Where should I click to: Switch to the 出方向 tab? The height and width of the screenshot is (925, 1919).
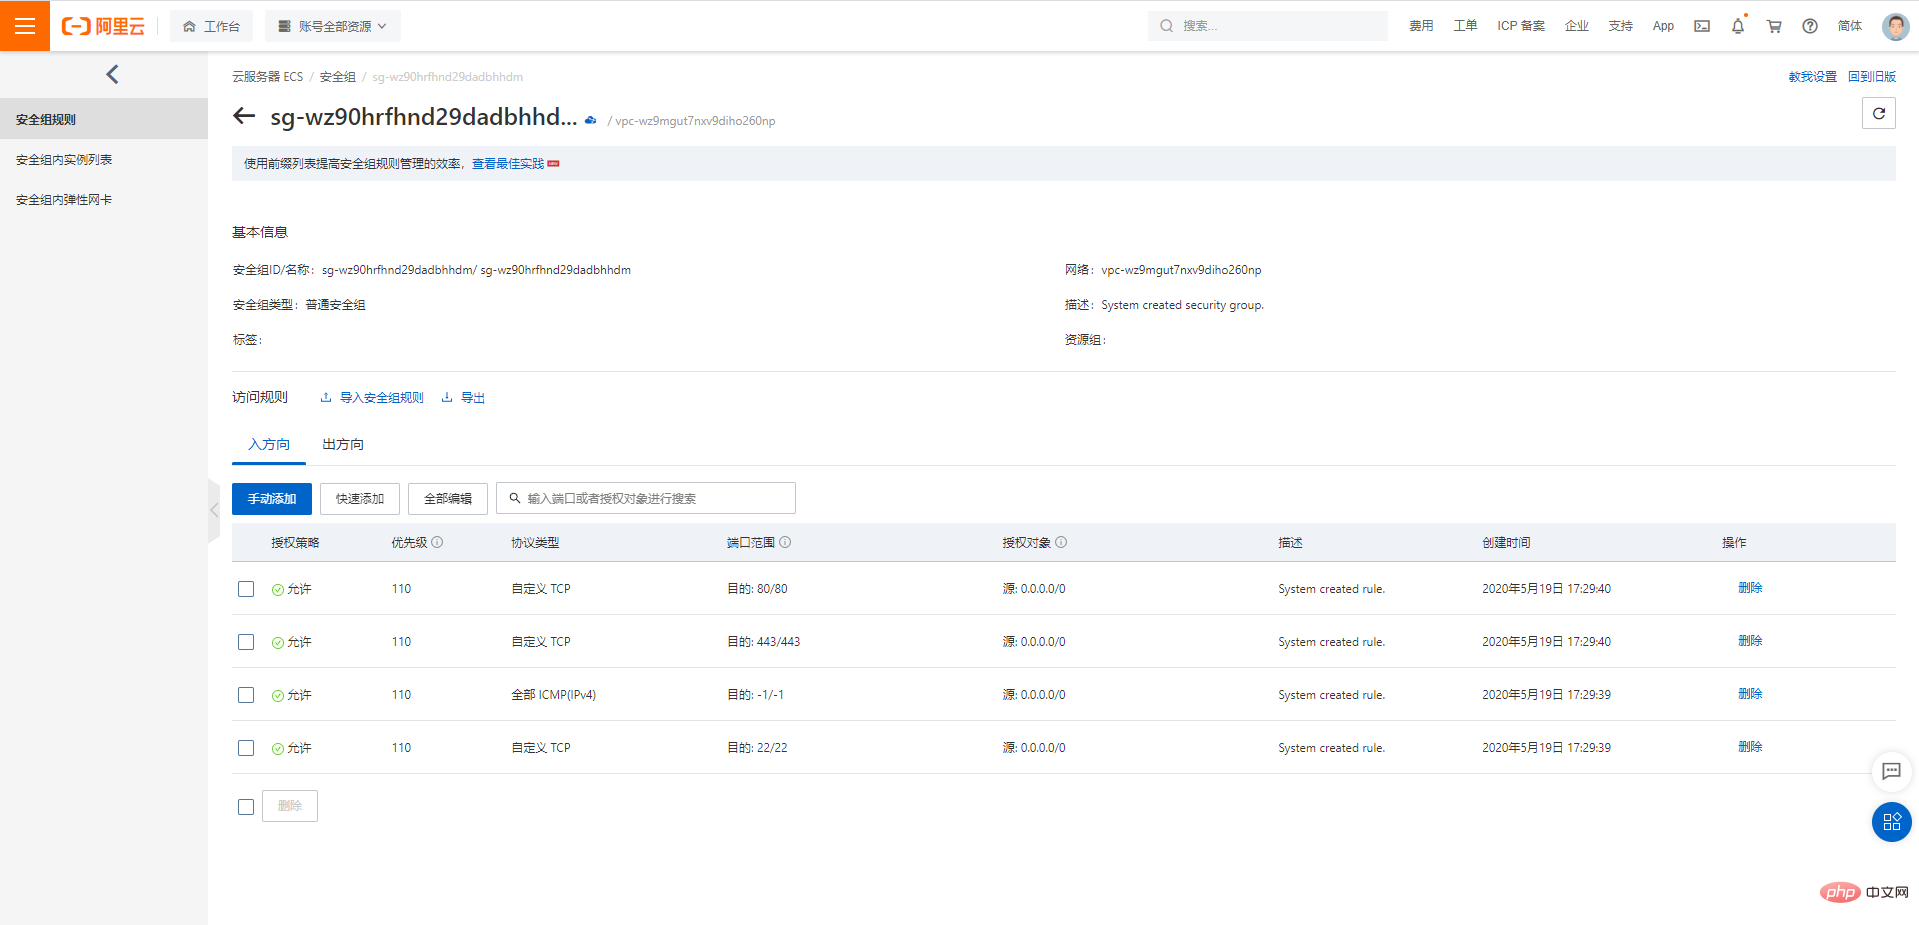click(343, 444)
